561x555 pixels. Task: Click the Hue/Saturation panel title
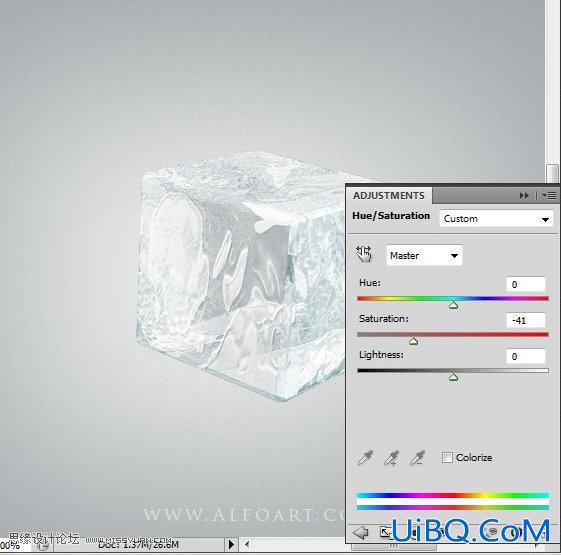[391, 216]
